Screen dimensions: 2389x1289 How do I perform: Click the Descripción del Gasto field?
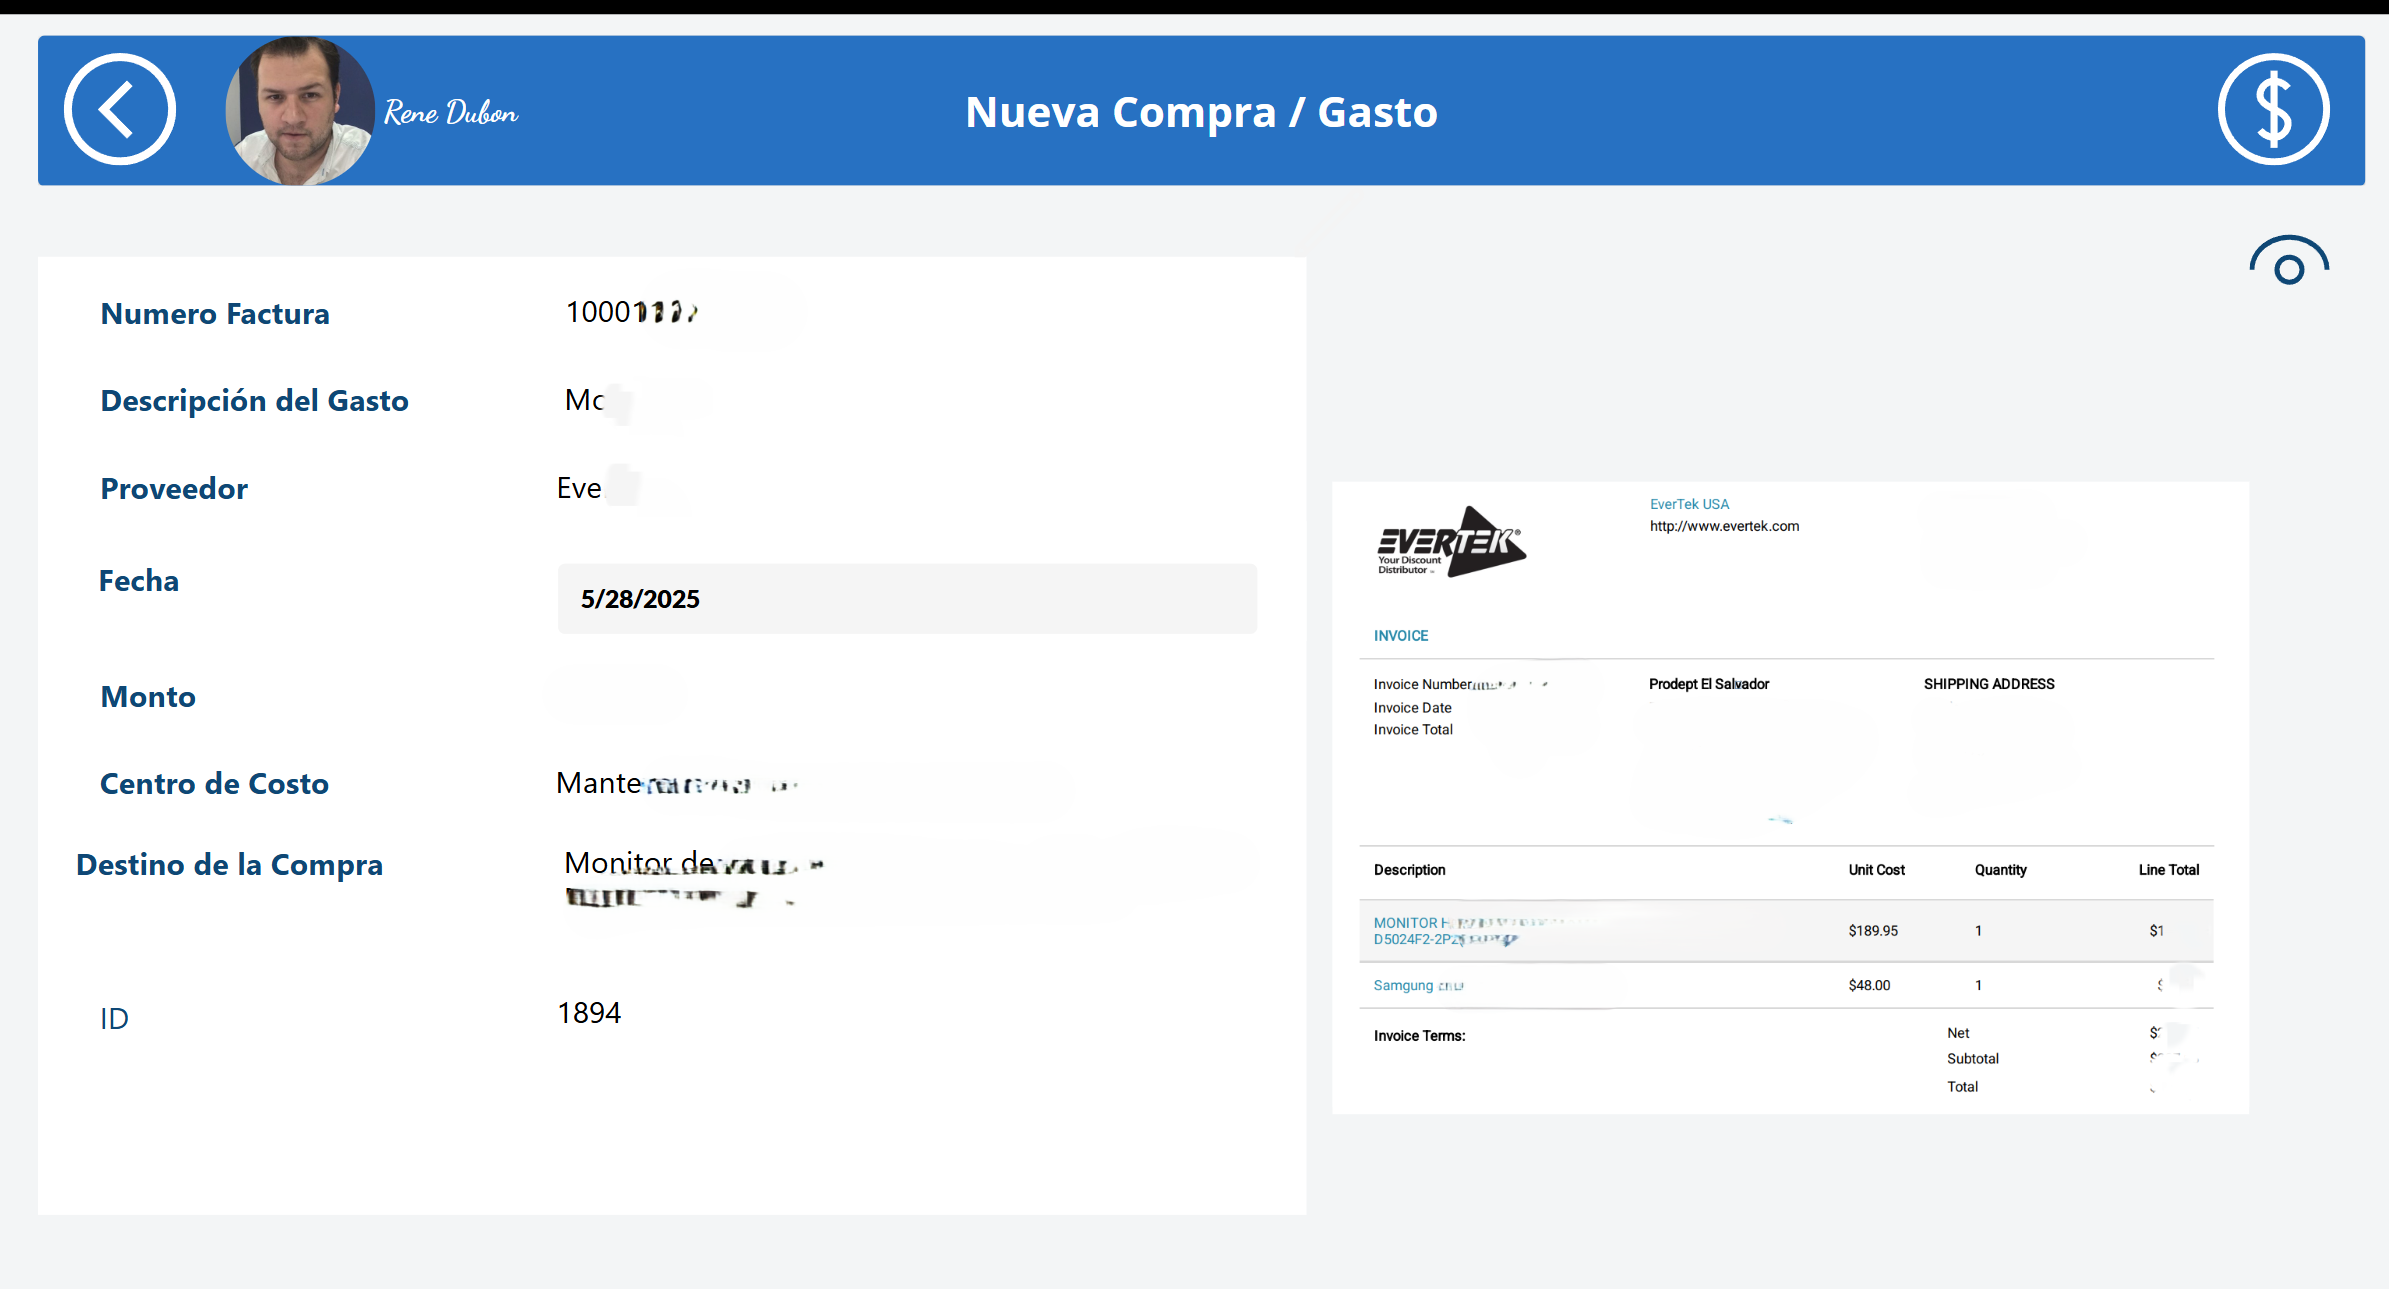(x=600, y=400)
